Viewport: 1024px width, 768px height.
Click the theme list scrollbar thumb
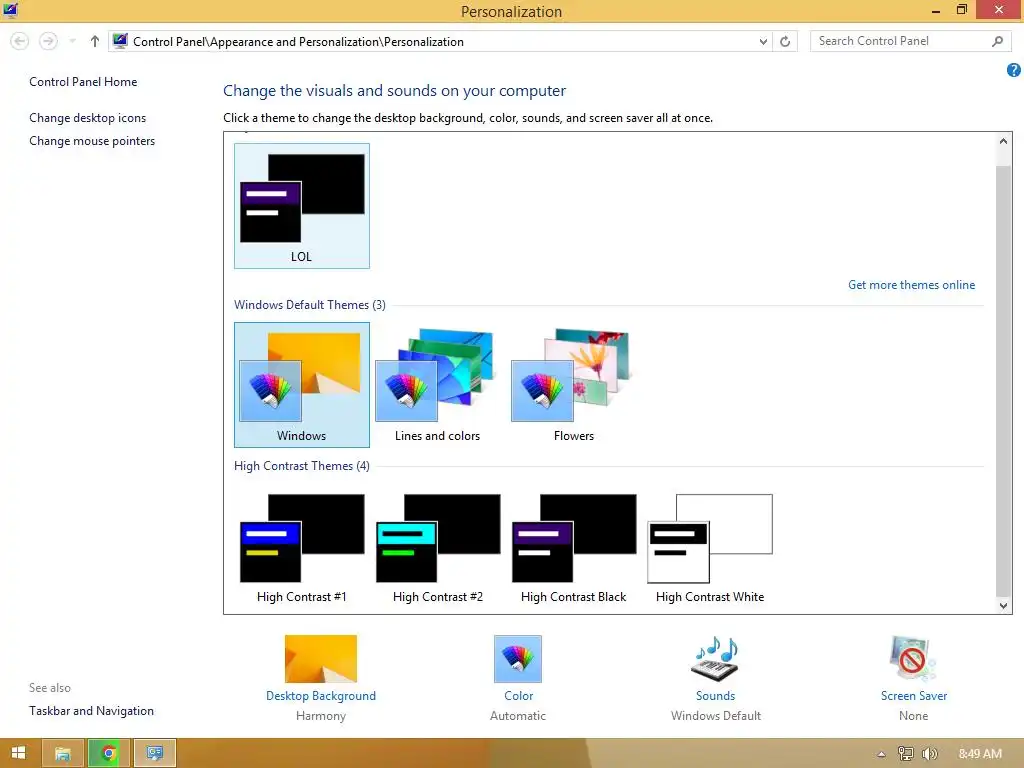1003,380
